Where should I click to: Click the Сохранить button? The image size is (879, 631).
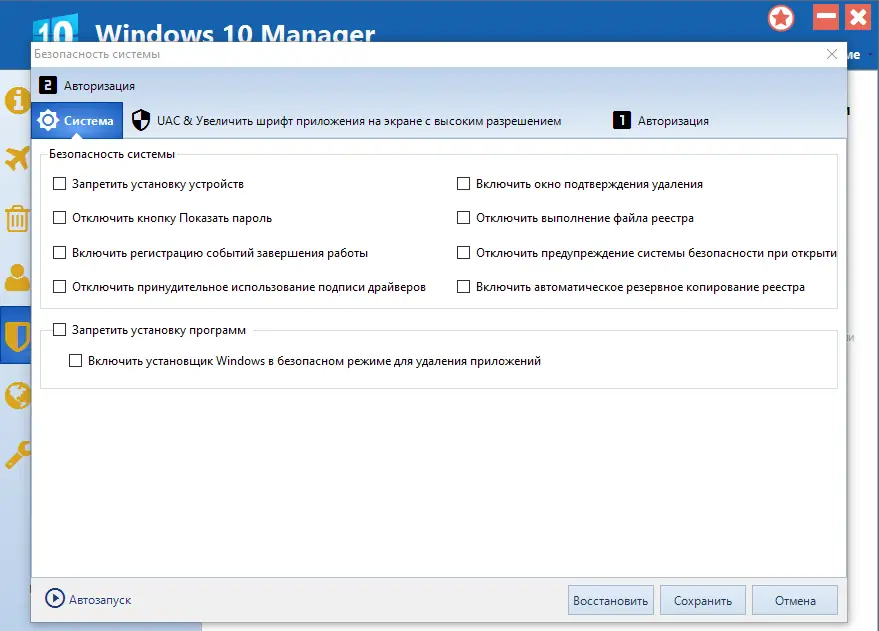703,600
